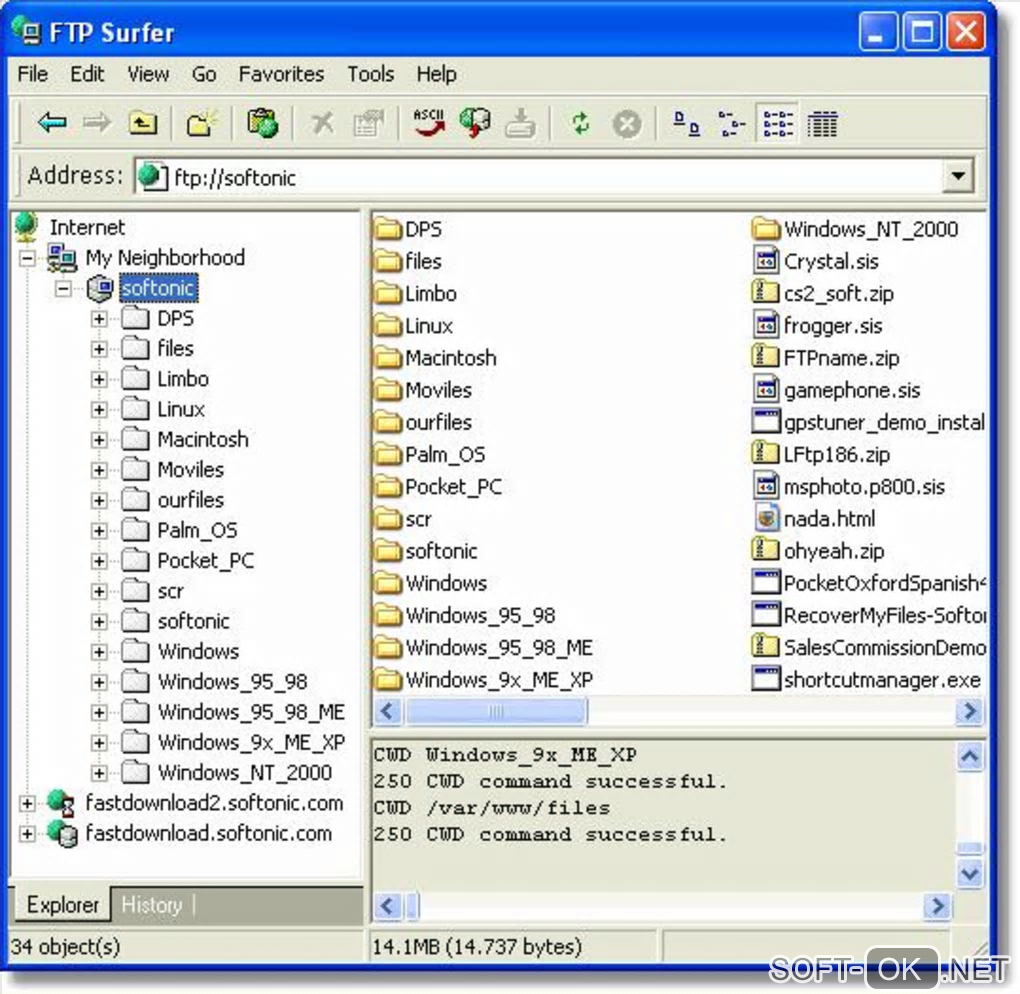This screenshot has width=1020, height=994.
Task: Open the Go menu
Action: point(204,74)
